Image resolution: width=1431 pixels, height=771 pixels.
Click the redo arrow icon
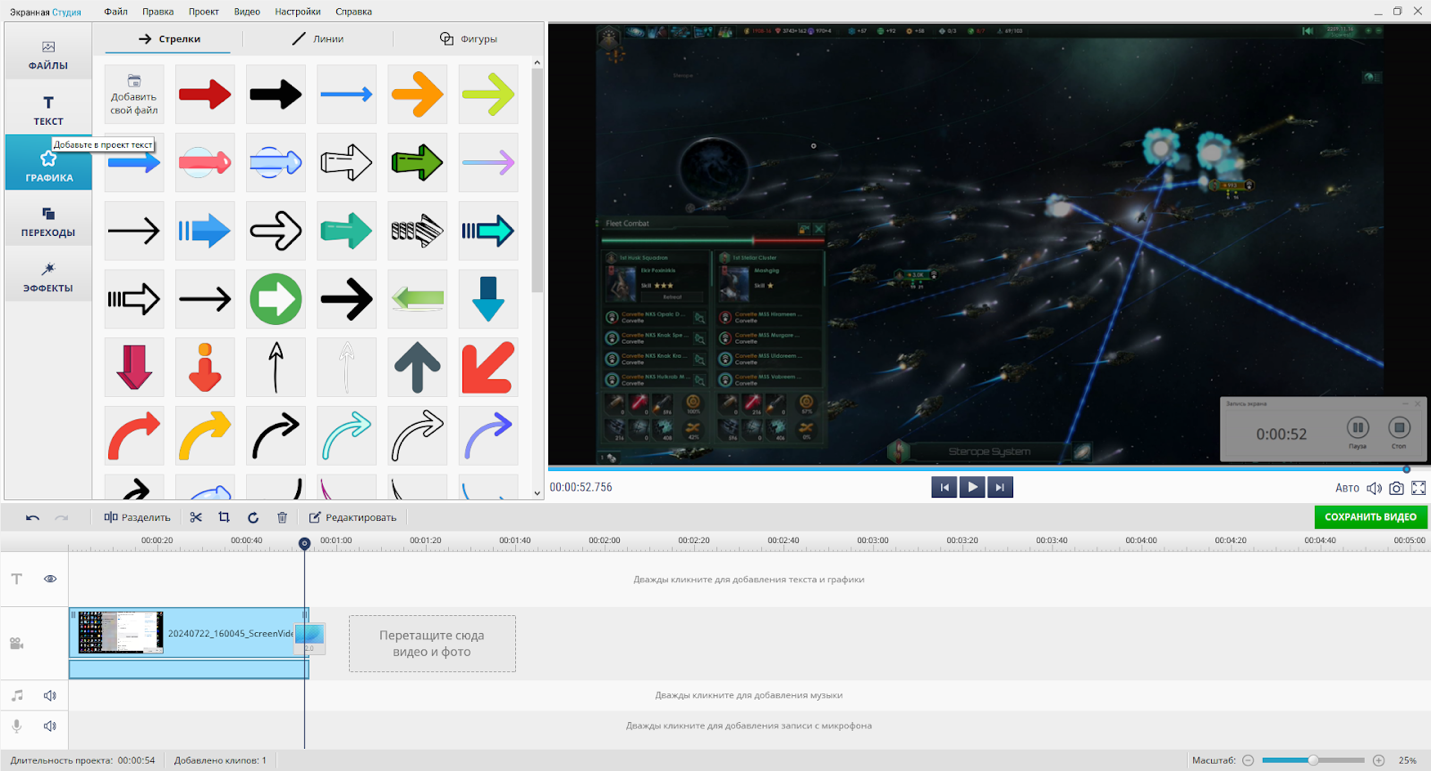[61, 517]
